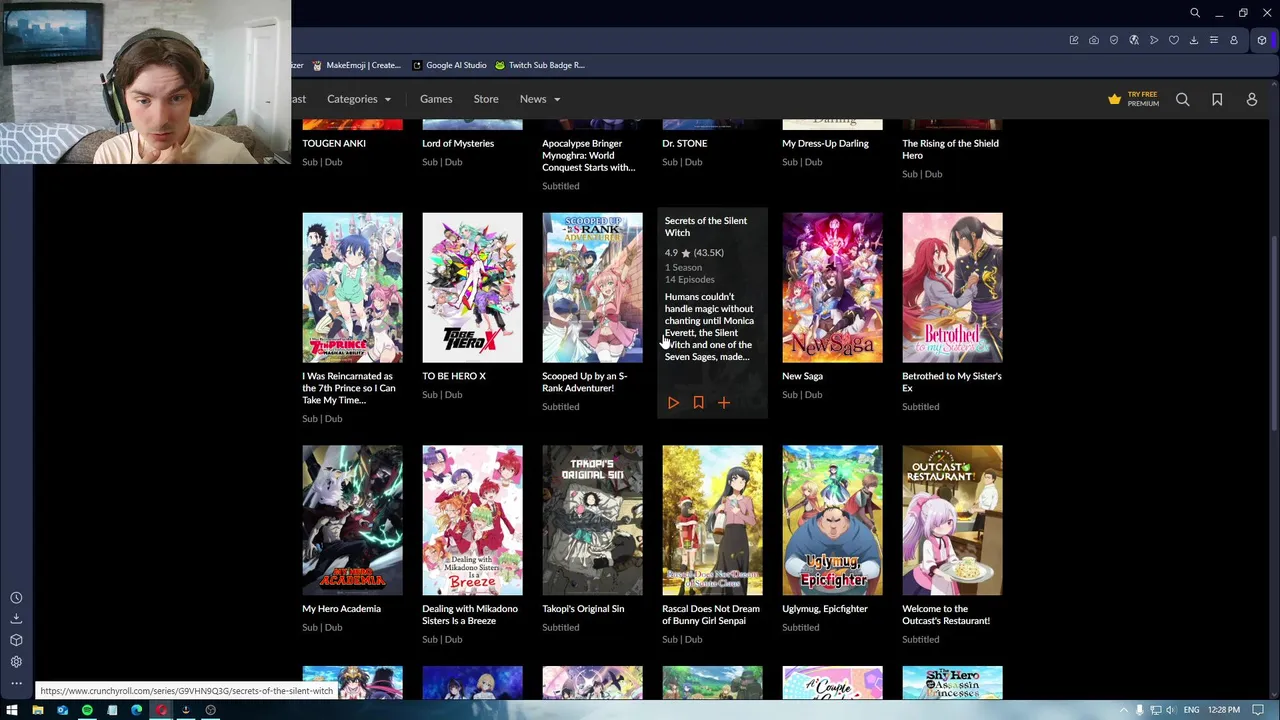Click the Dr. STONE title
1280x720 pixels.
tap(684, 143)
